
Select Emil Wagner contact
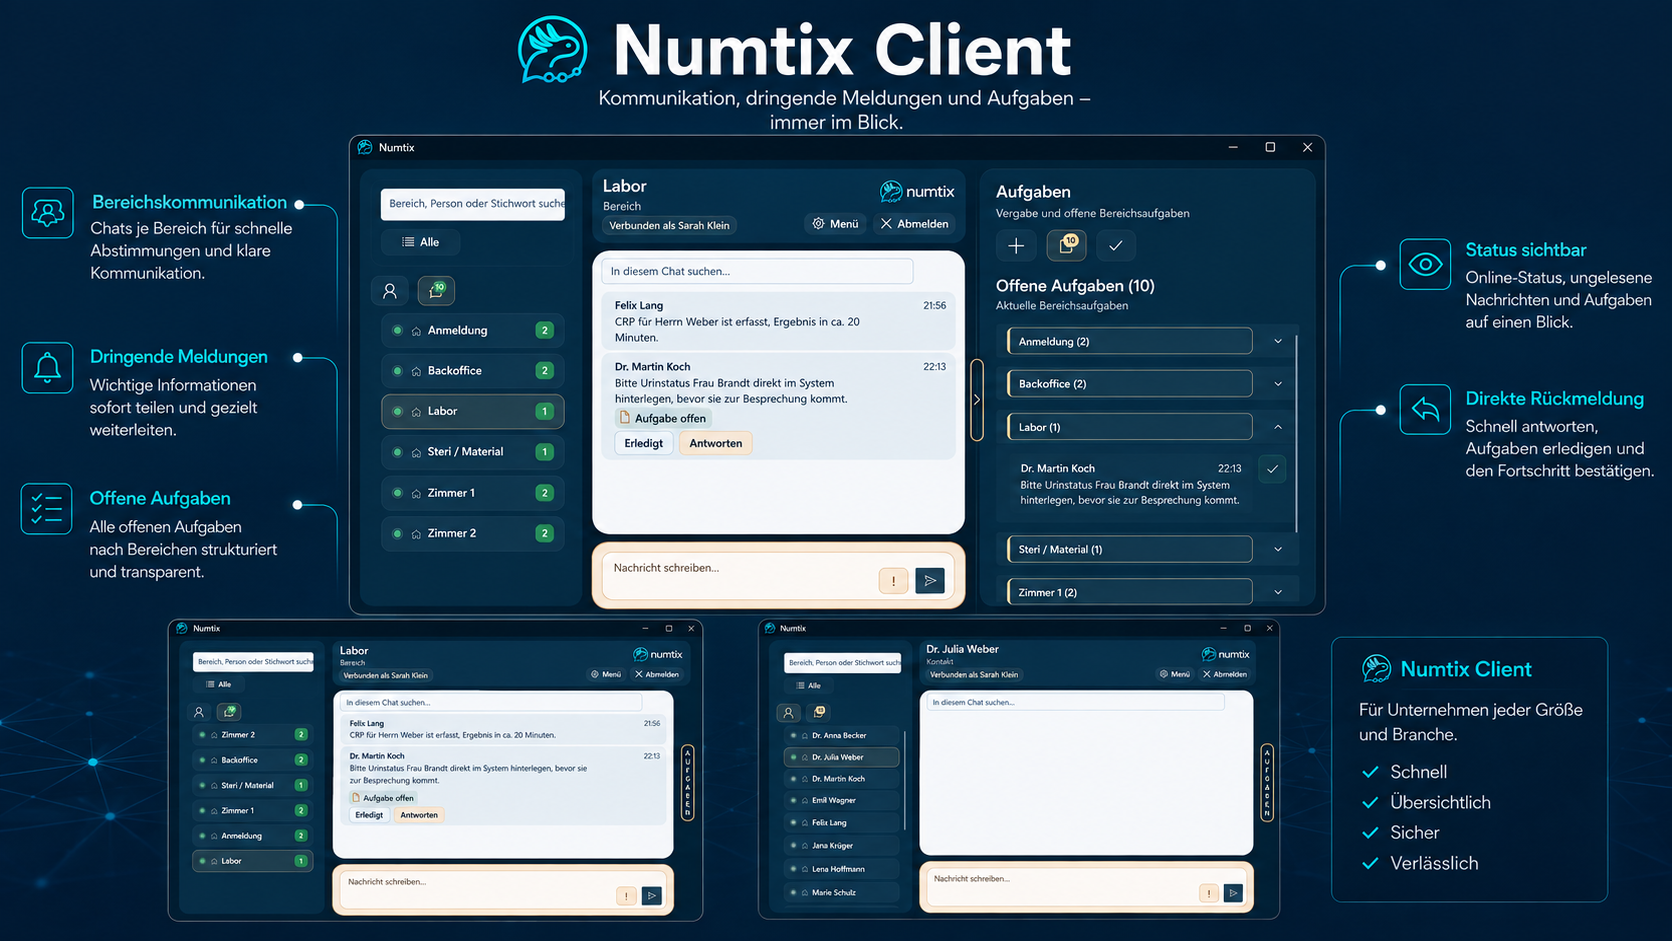click(841, 800)
